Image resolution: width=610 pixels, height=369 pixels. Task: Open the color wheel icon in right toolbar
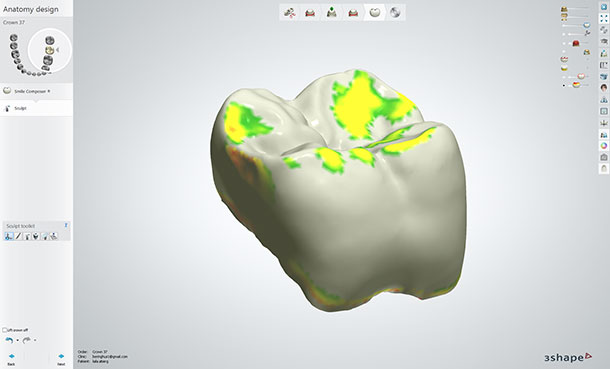coord(604,146)
